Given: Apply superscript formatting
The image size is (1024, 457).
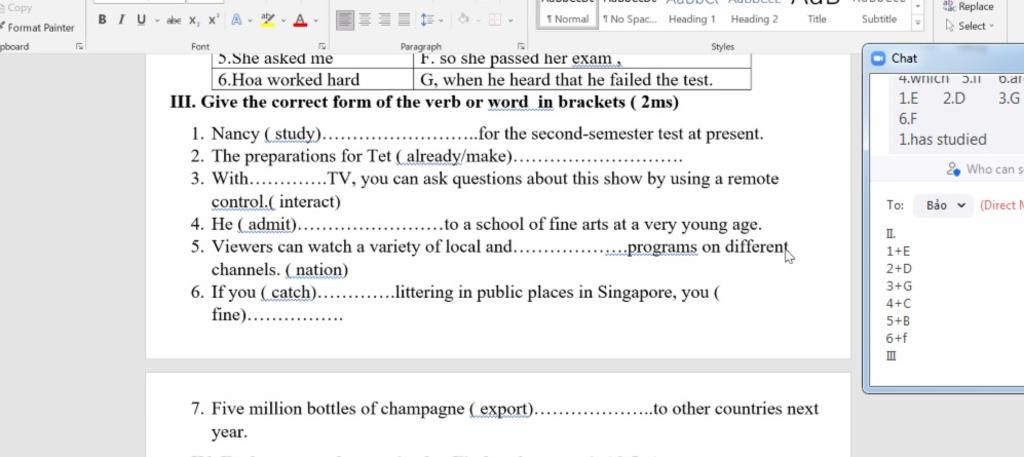Looking at the screenshot, I should coord(214,20).
